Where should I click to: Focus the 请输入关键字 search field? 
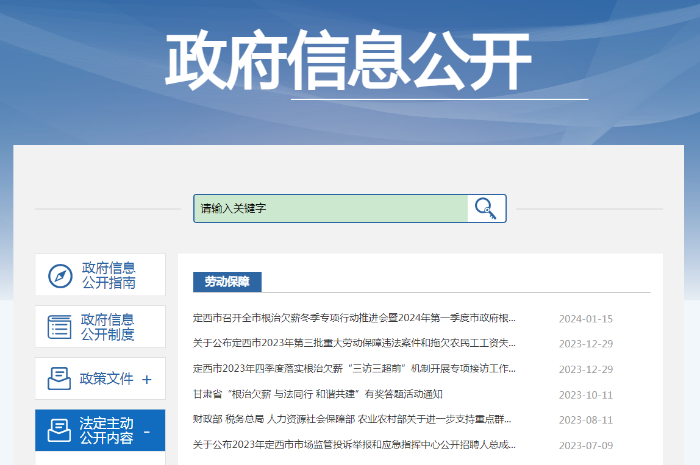tap(330, 208)
